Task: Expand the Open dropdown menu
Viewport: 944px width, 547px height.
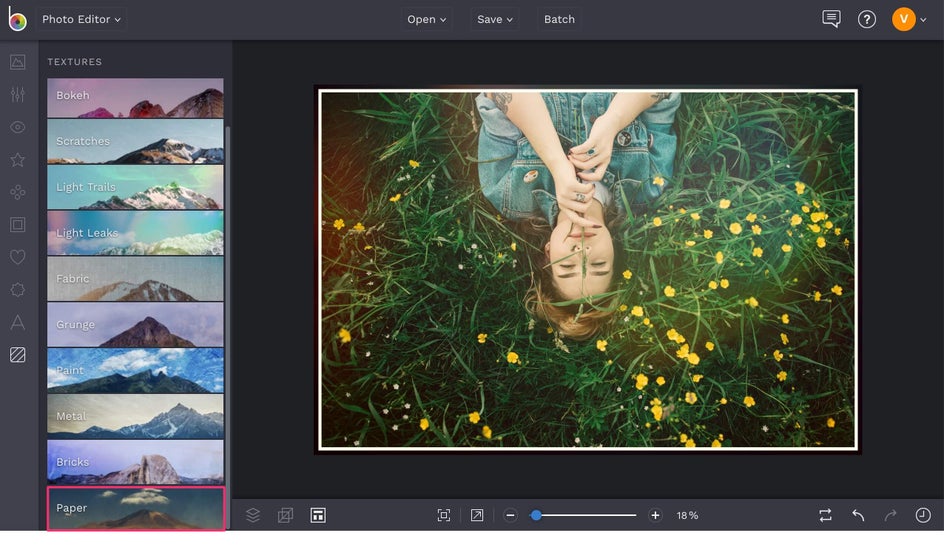Action: (427, 19)
